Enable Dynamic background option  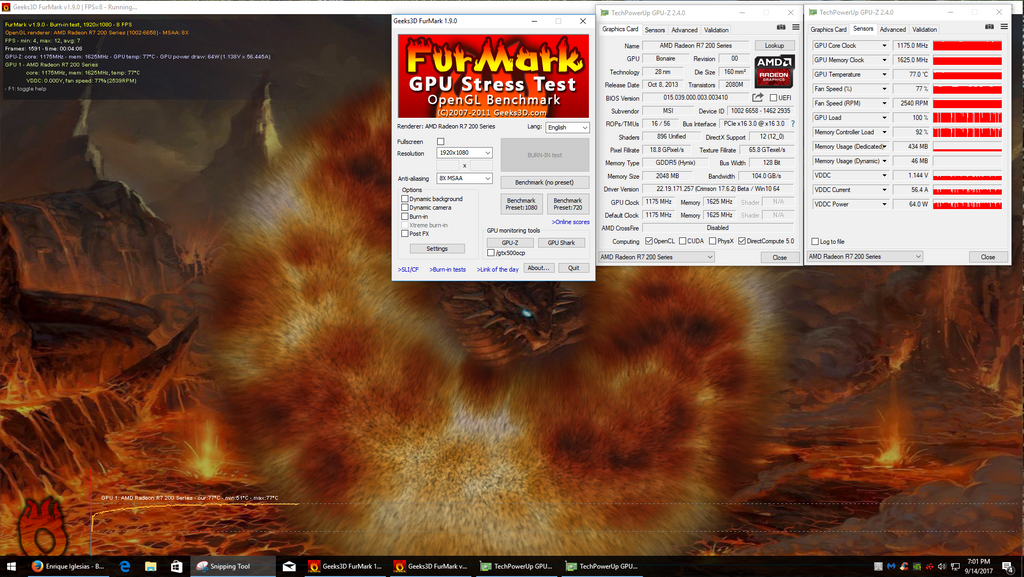click(405, 198)
